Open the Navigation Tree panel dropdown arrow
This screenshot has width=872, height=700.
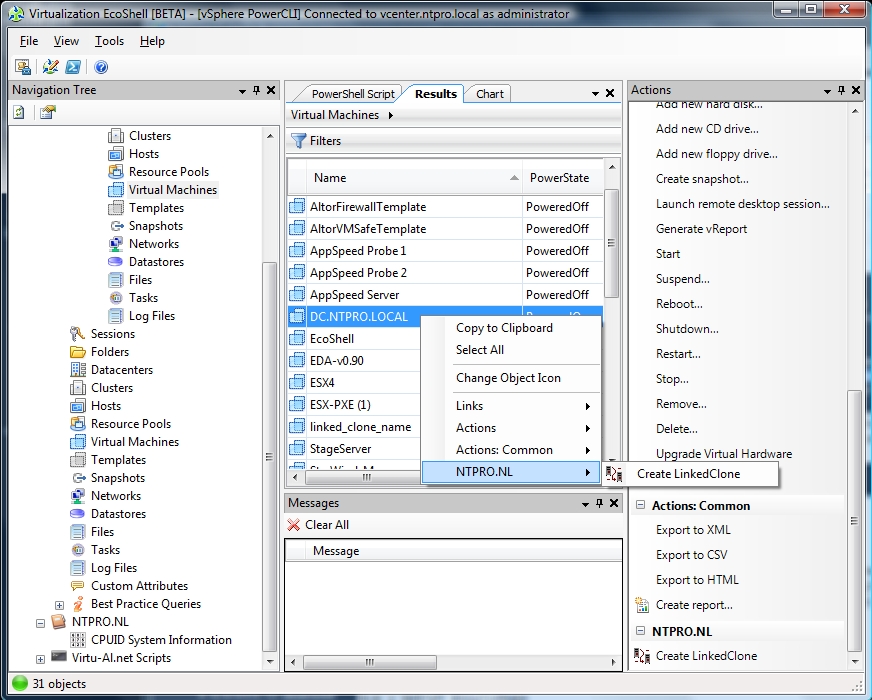tap(242, 91)
